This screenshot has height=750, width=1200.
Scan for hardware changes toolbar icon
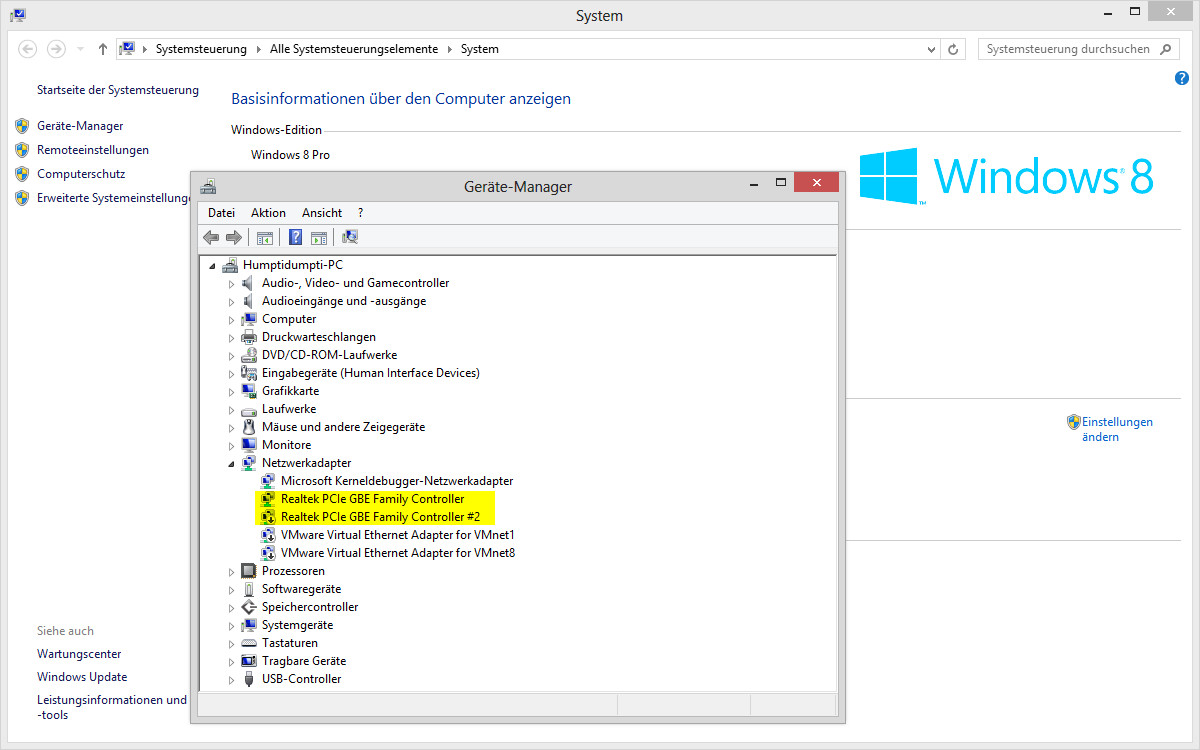click(x=350, y=237)
